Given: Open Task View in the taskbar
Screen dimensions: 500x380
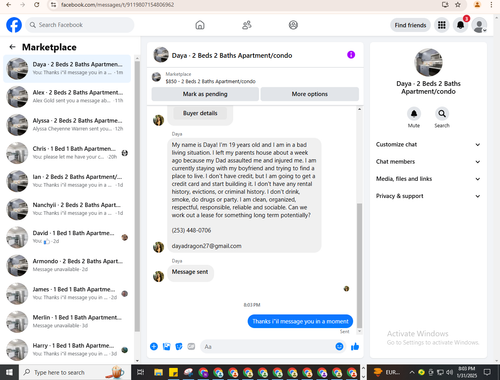Looking at the screenshot, I should 141,372.
